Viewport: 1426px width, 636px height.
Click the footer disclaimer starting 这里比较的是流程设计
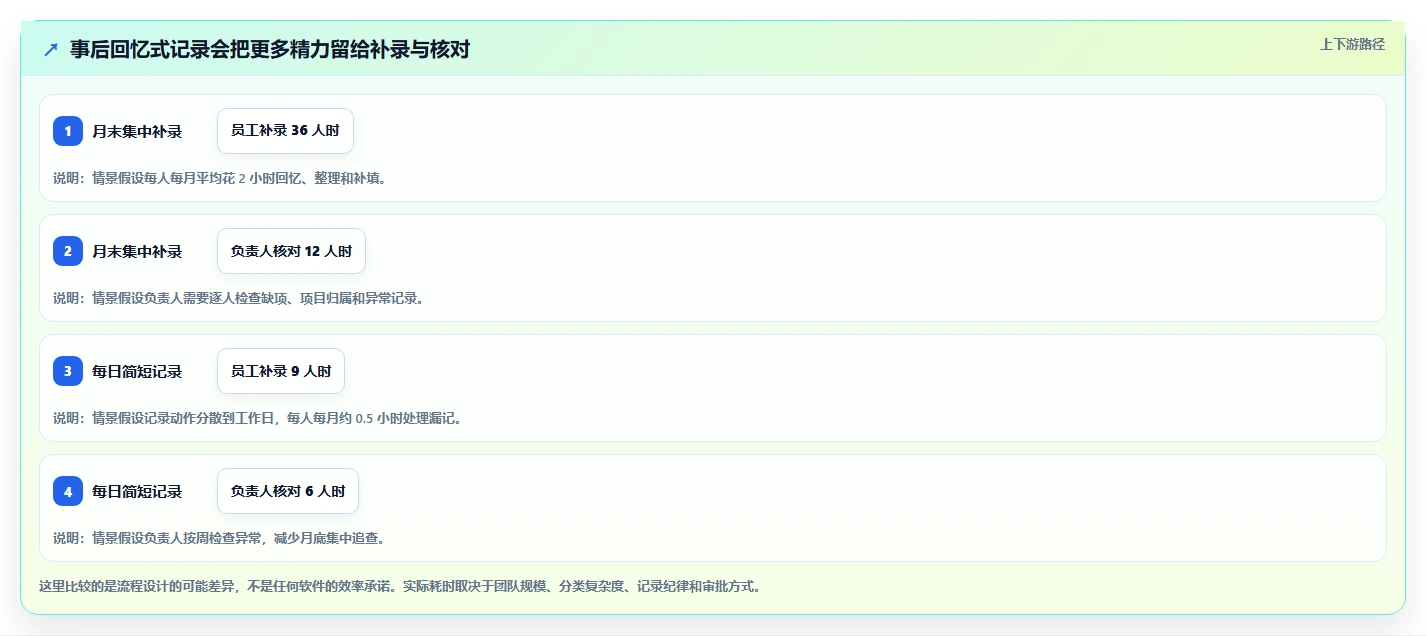pos(400,586)
